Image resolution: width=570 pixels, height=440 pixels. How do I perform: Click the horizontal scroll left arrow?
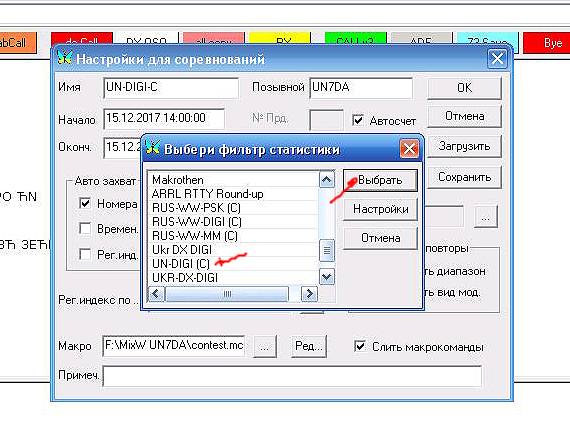tap(156, 293)
